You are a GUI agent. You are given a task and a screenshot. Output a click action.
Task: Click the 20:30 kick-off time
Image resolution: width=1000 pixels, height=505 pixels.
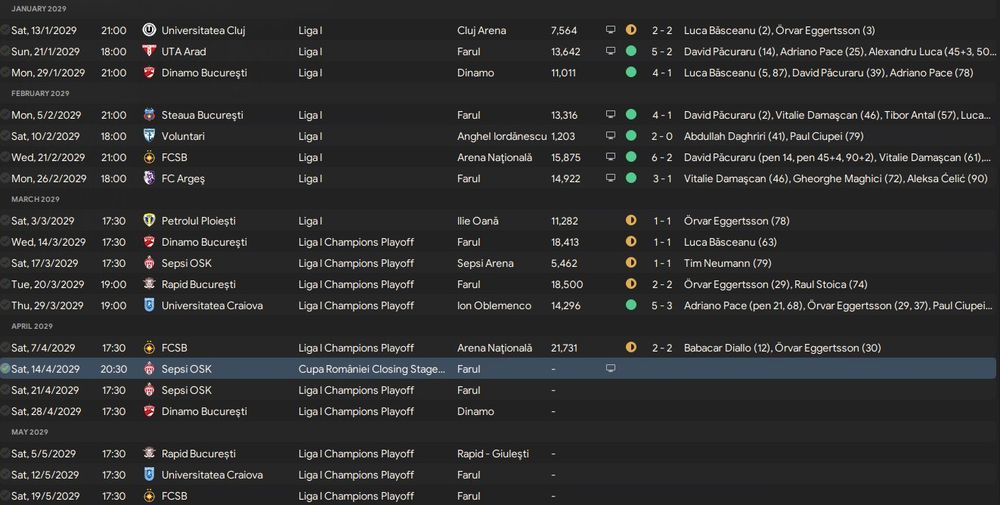point(114,369)
